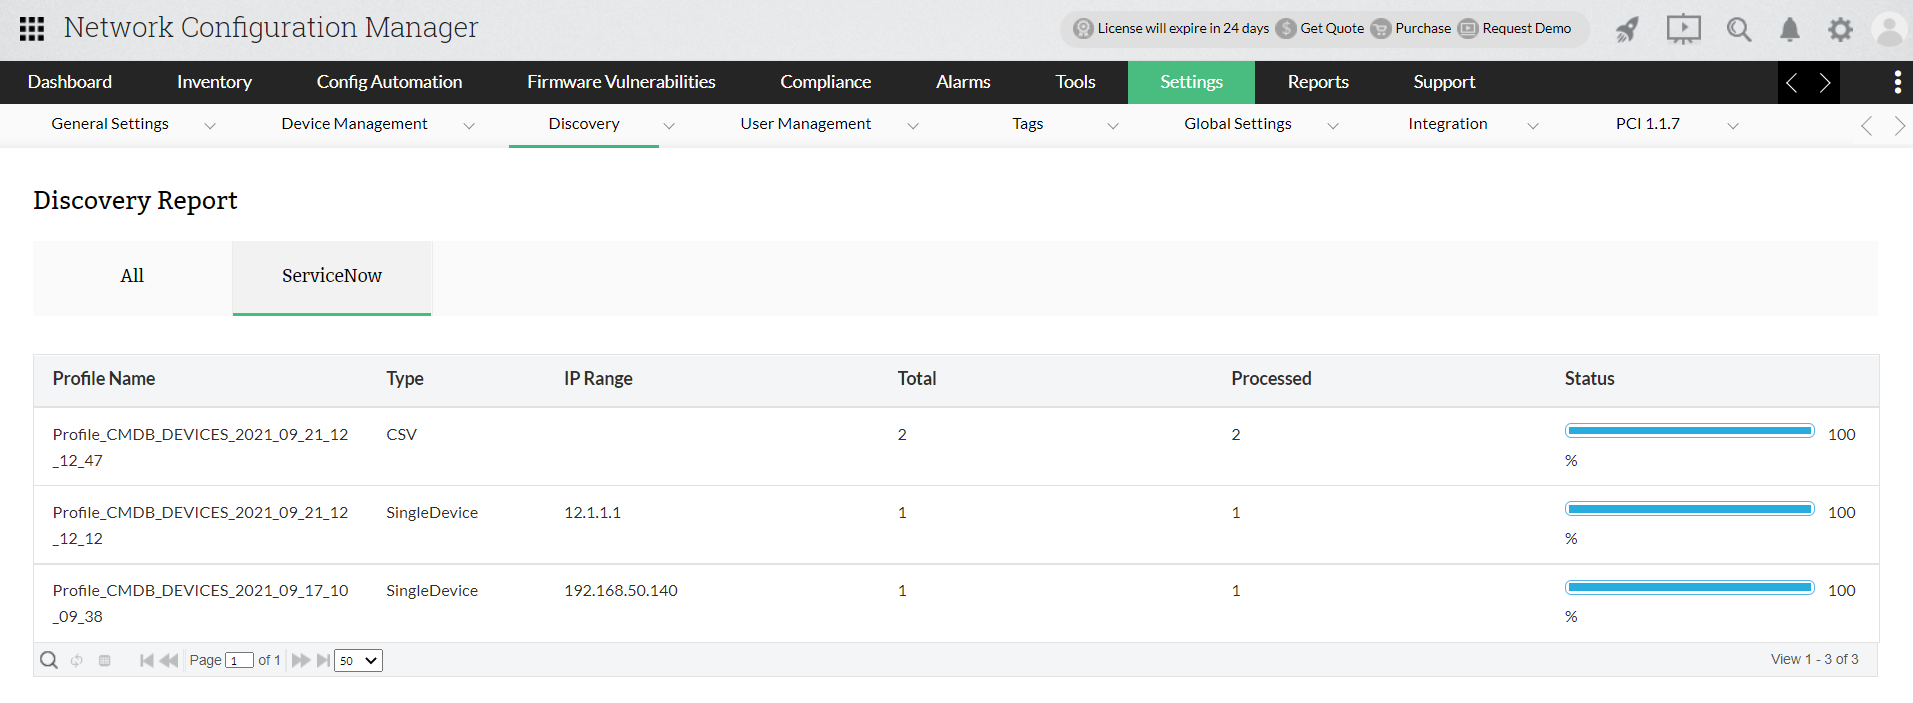The height and width of the screenshot is (703, 1913).
Task: Open the apps grid launcher icon
Action: 32,29
